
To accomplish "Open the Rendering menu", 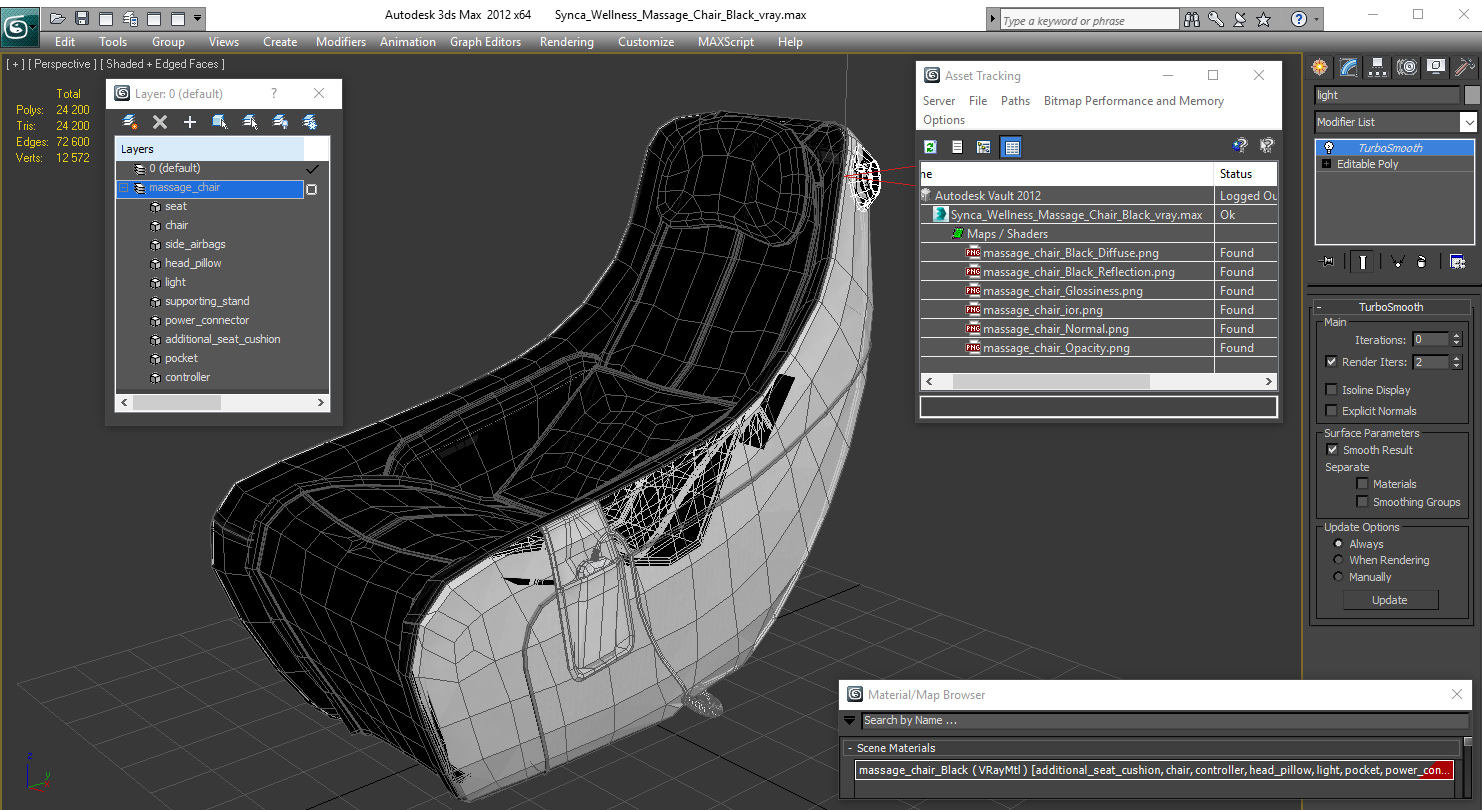I will click(x=566, y=42).
